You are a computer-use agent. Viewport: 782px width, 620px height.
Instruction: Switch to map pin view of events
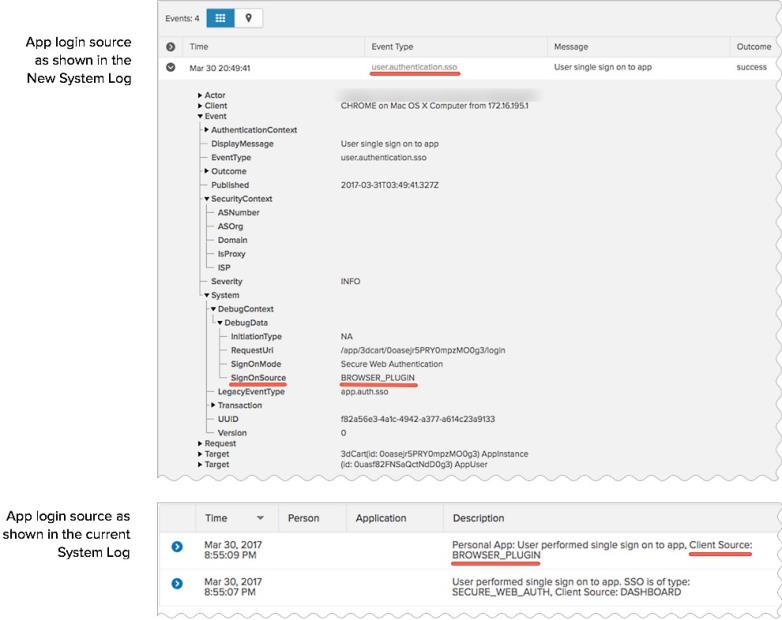tap(248, 18)
